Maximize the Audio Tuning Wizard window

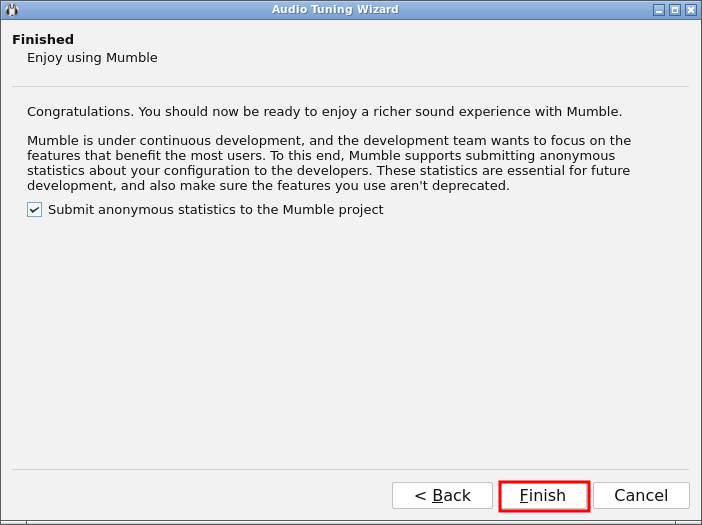(x=675, y=9)
